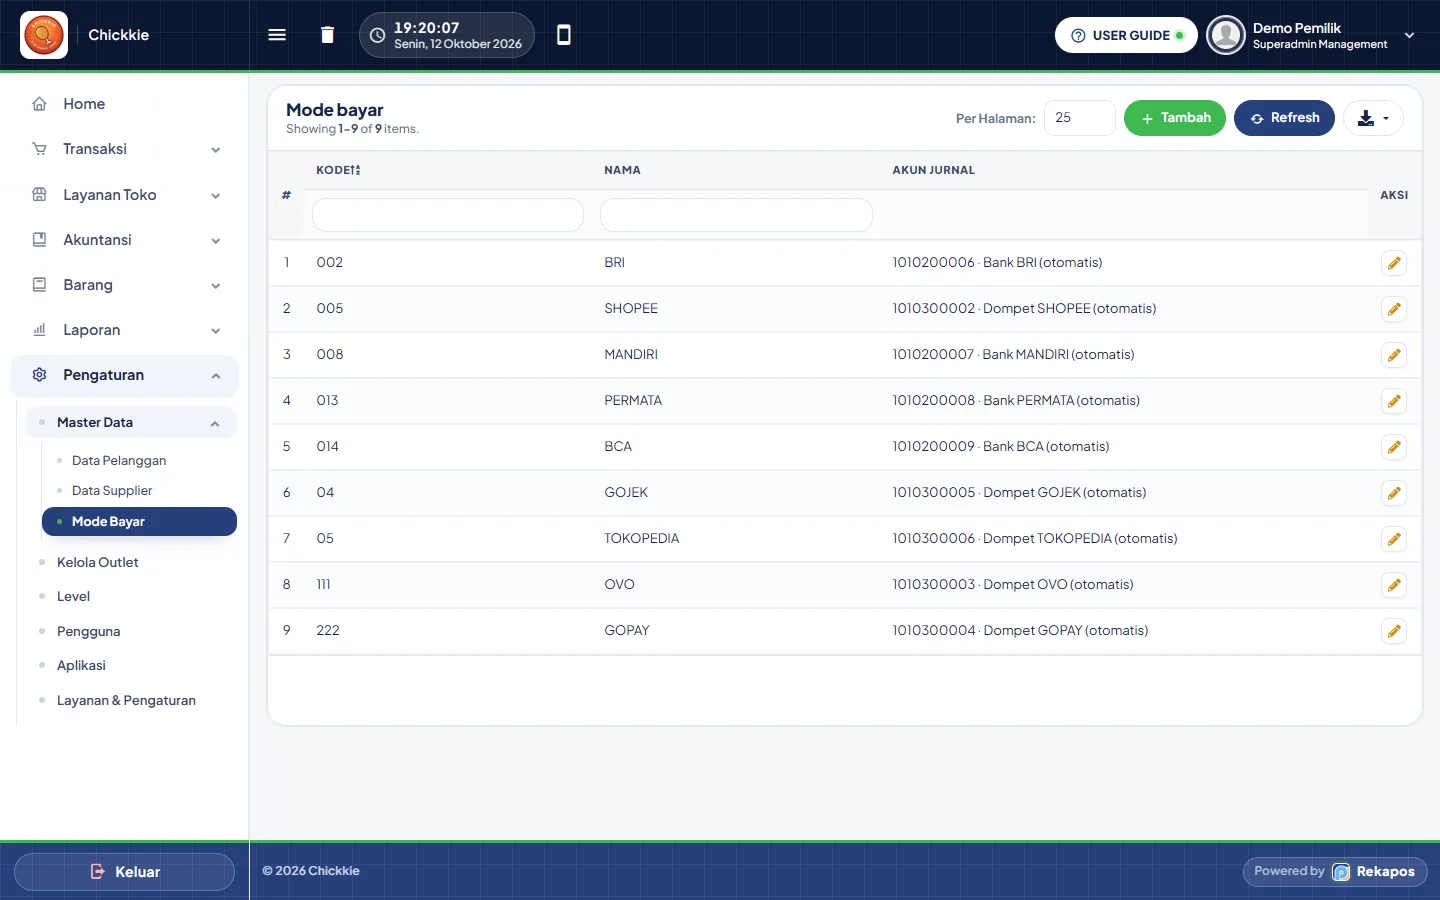Edit the BRI row with pencil icon
The width and height of the screenshot is (1440, 900).
pos(1394,263)
